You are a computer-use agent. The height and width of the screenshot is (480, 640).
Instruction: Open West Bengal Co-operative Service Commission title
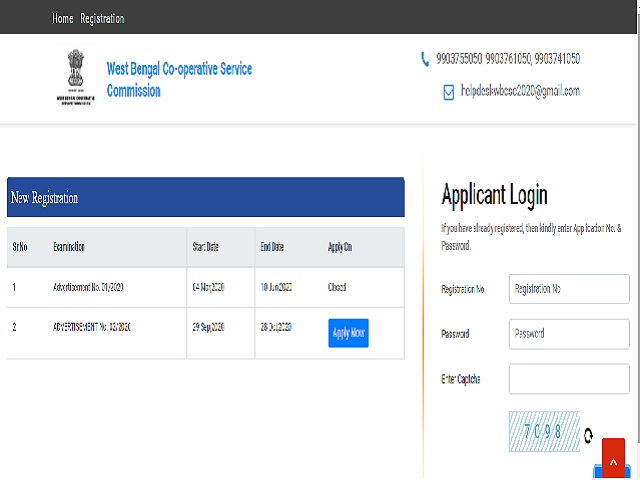pos(179,80)
